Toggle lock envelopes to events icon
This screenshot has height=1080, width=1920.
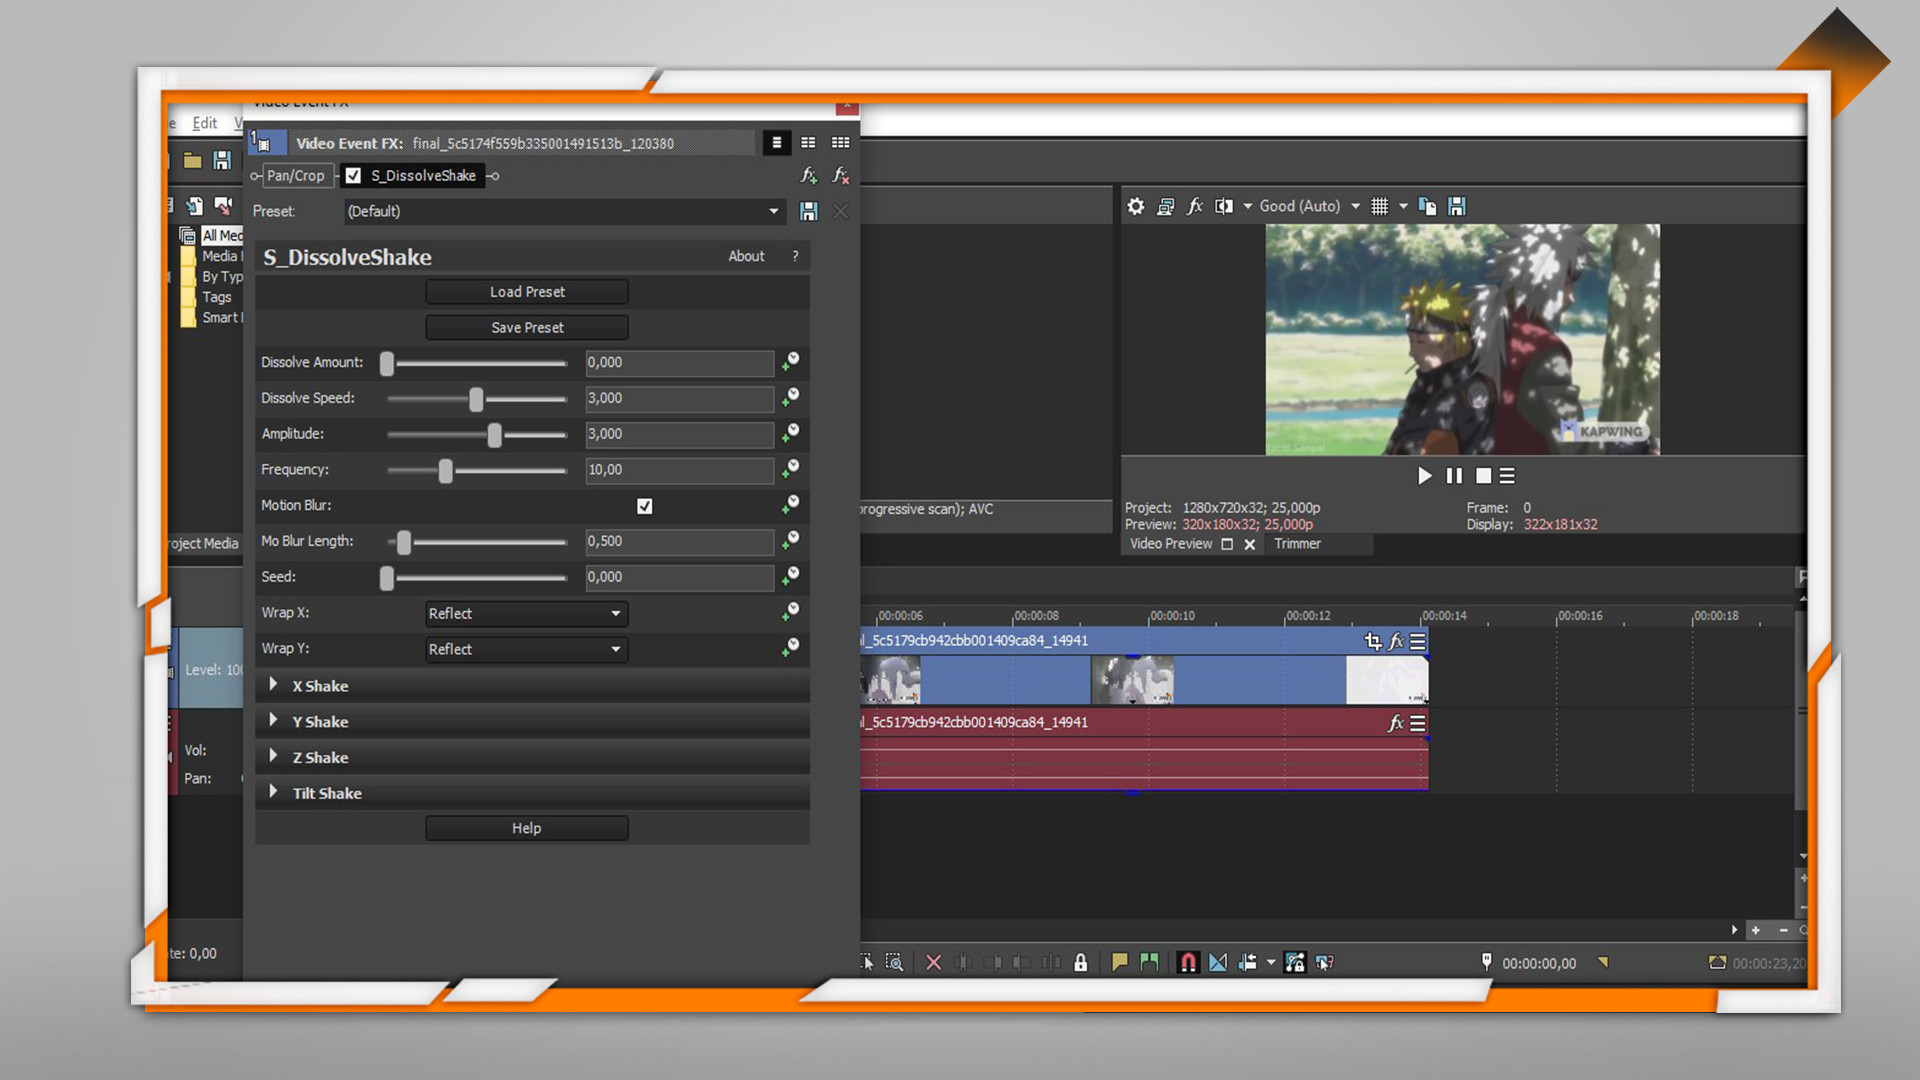point(1295,962)
